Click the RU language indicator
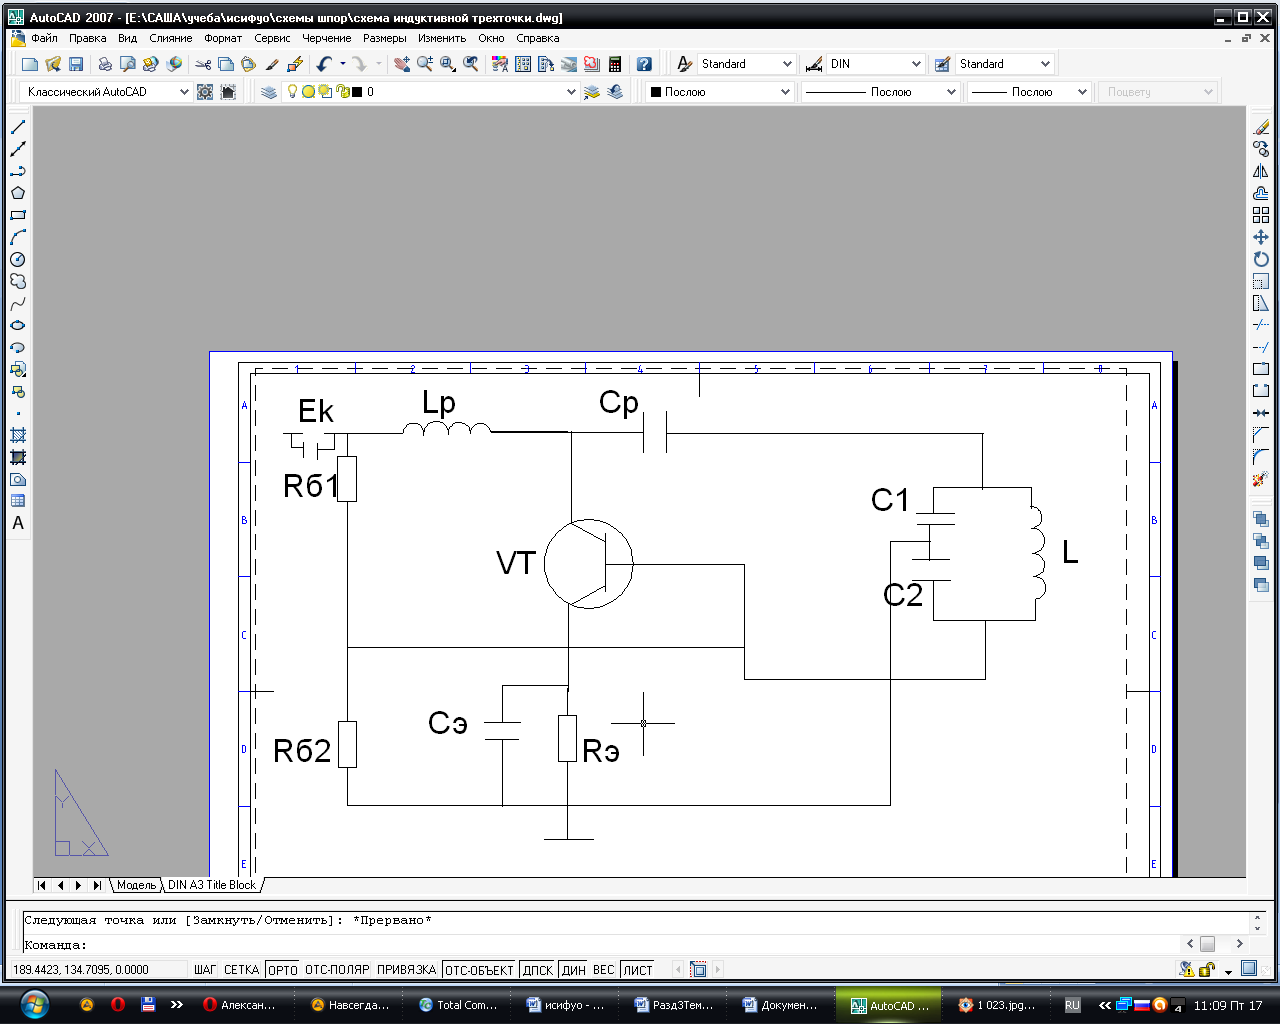Screen dimensions: 1280x1024 pos(1072,1005)
